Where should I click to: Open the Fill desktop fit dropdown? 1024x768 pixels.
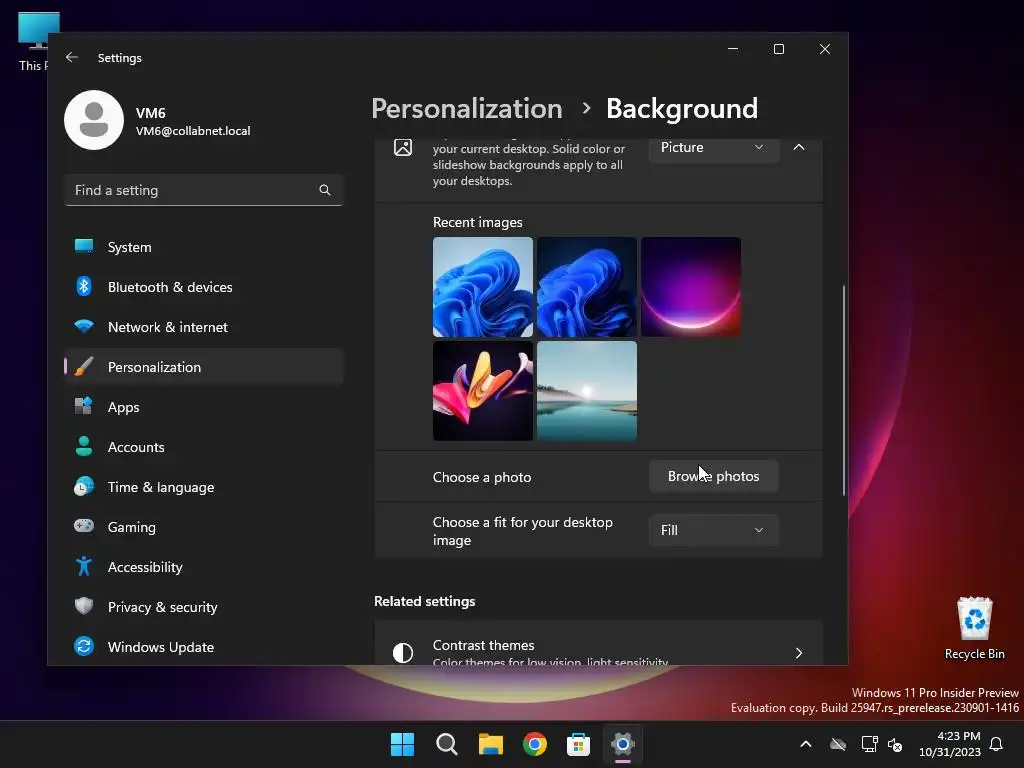tap(714, 530)
